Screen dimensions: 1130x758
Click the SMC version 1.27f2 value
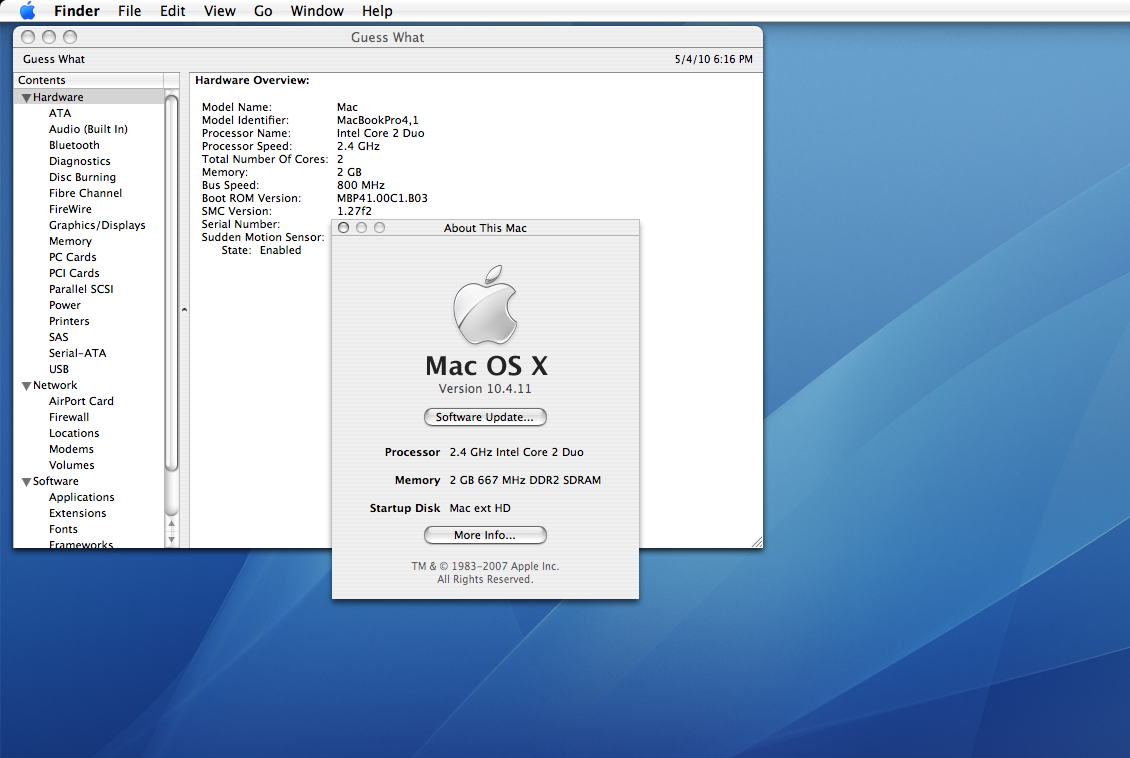click(x=354, y=211)
